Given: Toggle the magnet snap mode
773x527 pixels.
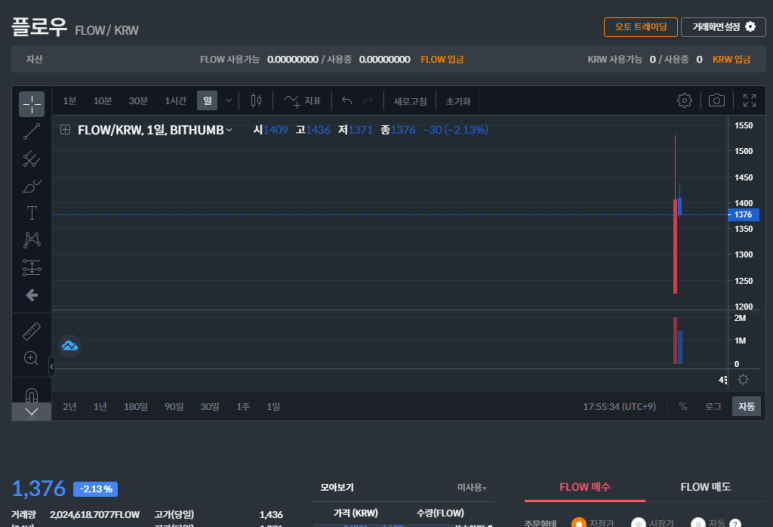Looking at the screenshot, I should 32,395.
